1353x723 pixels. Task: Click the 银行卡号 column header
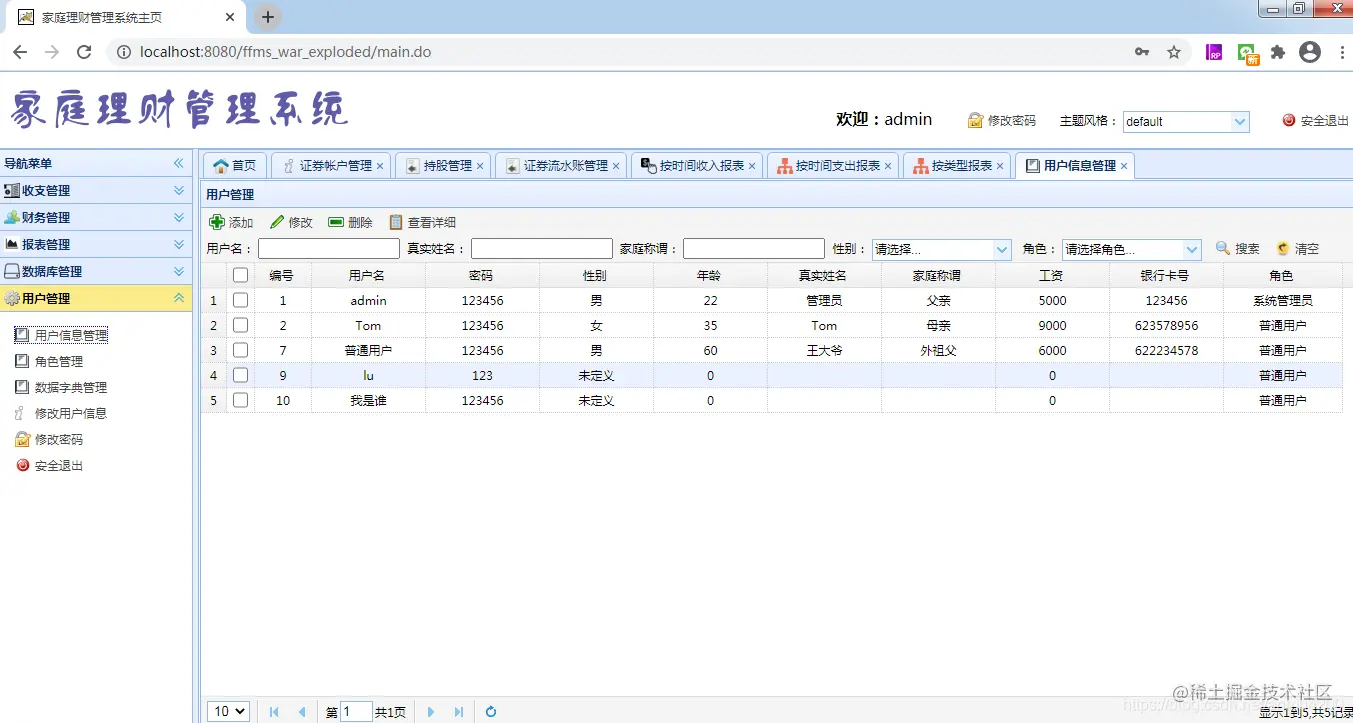1165,275
